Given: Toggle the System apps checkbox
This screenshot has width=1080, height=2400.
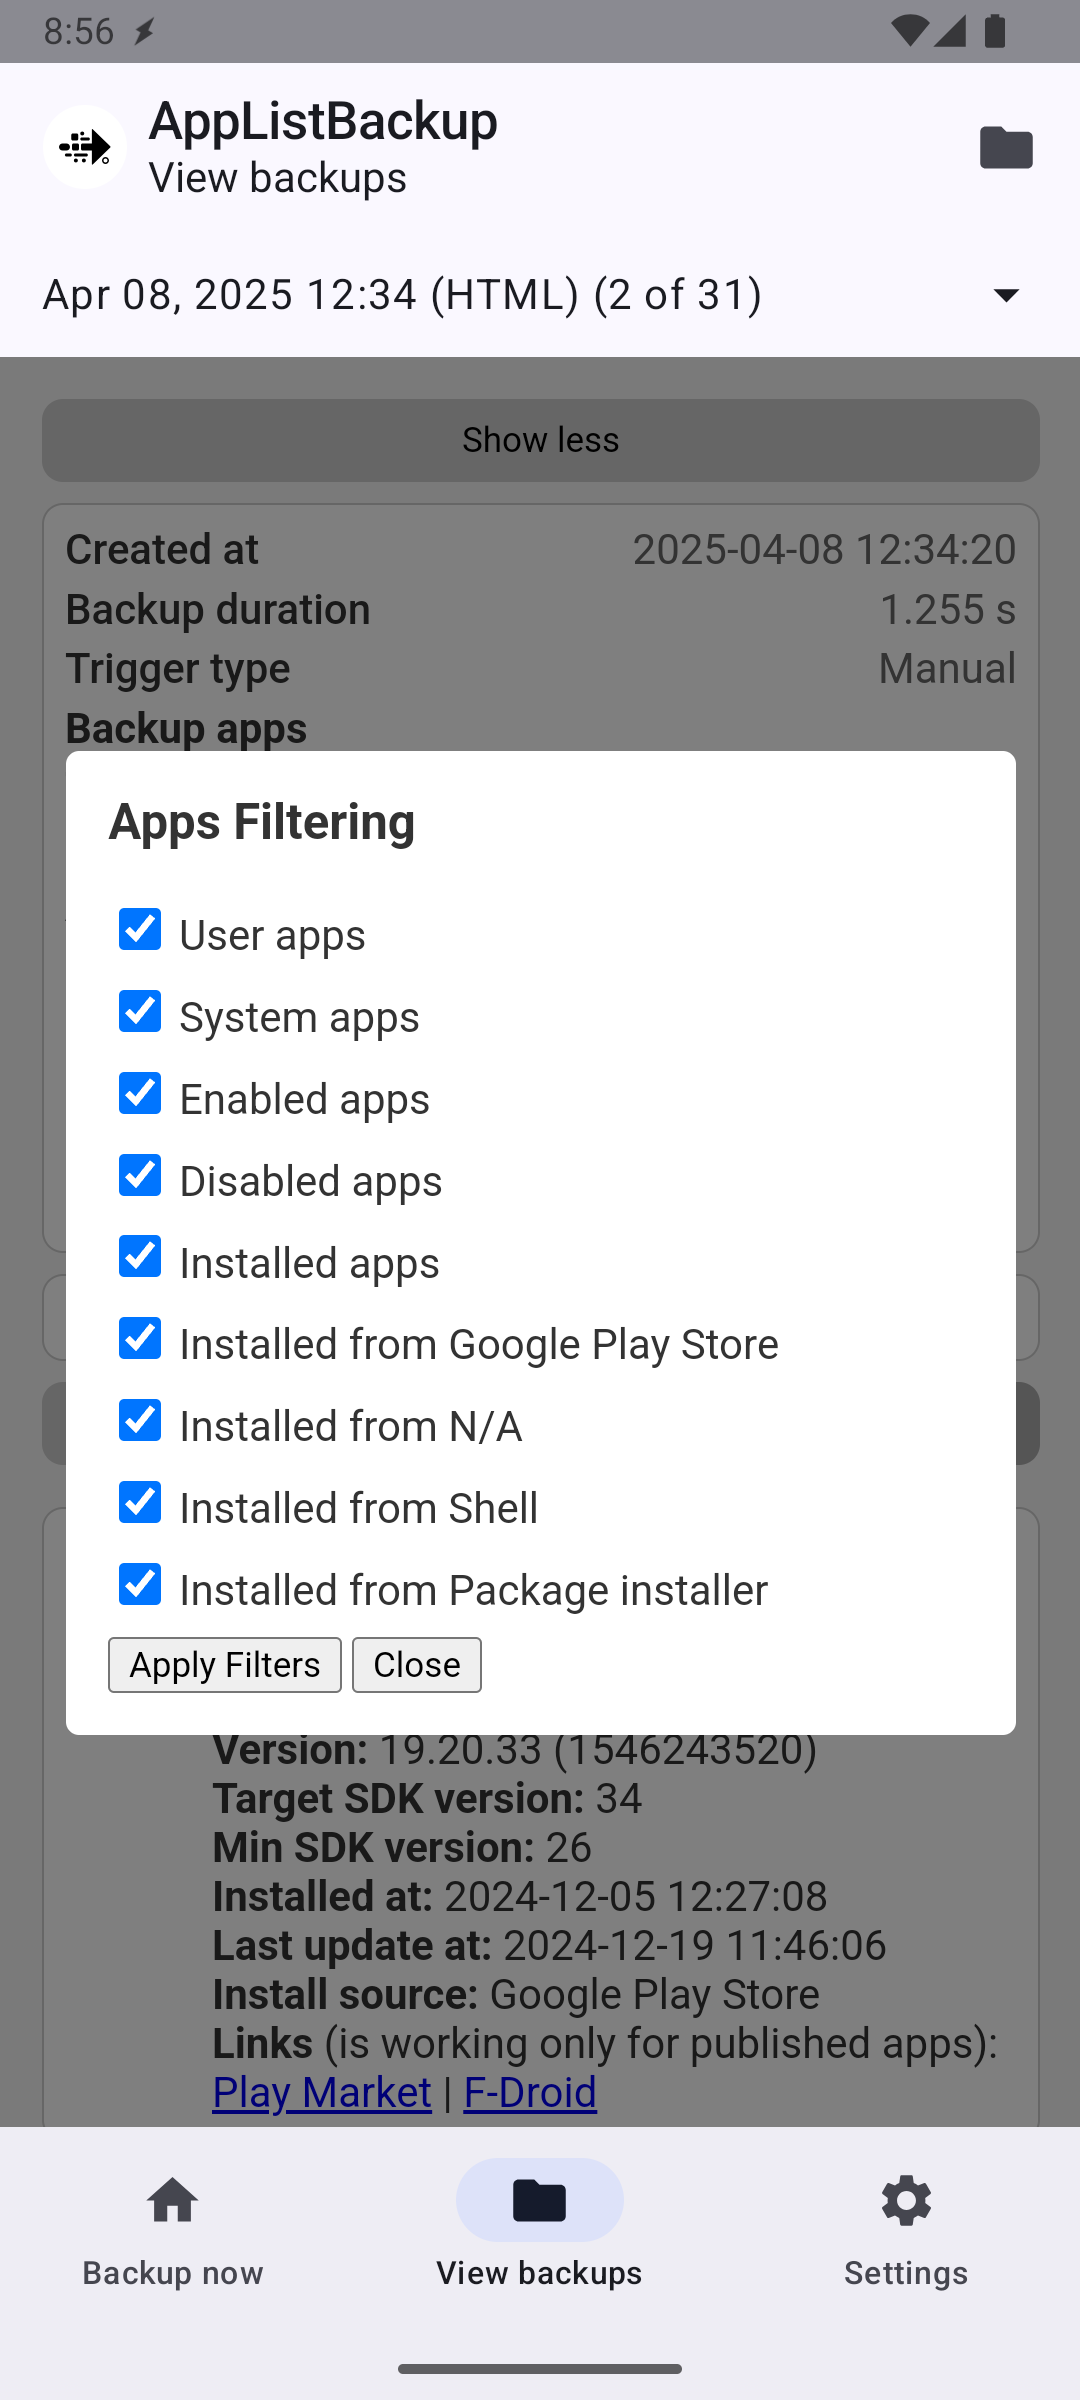Looking at the screenshot, I should 140,1011.
